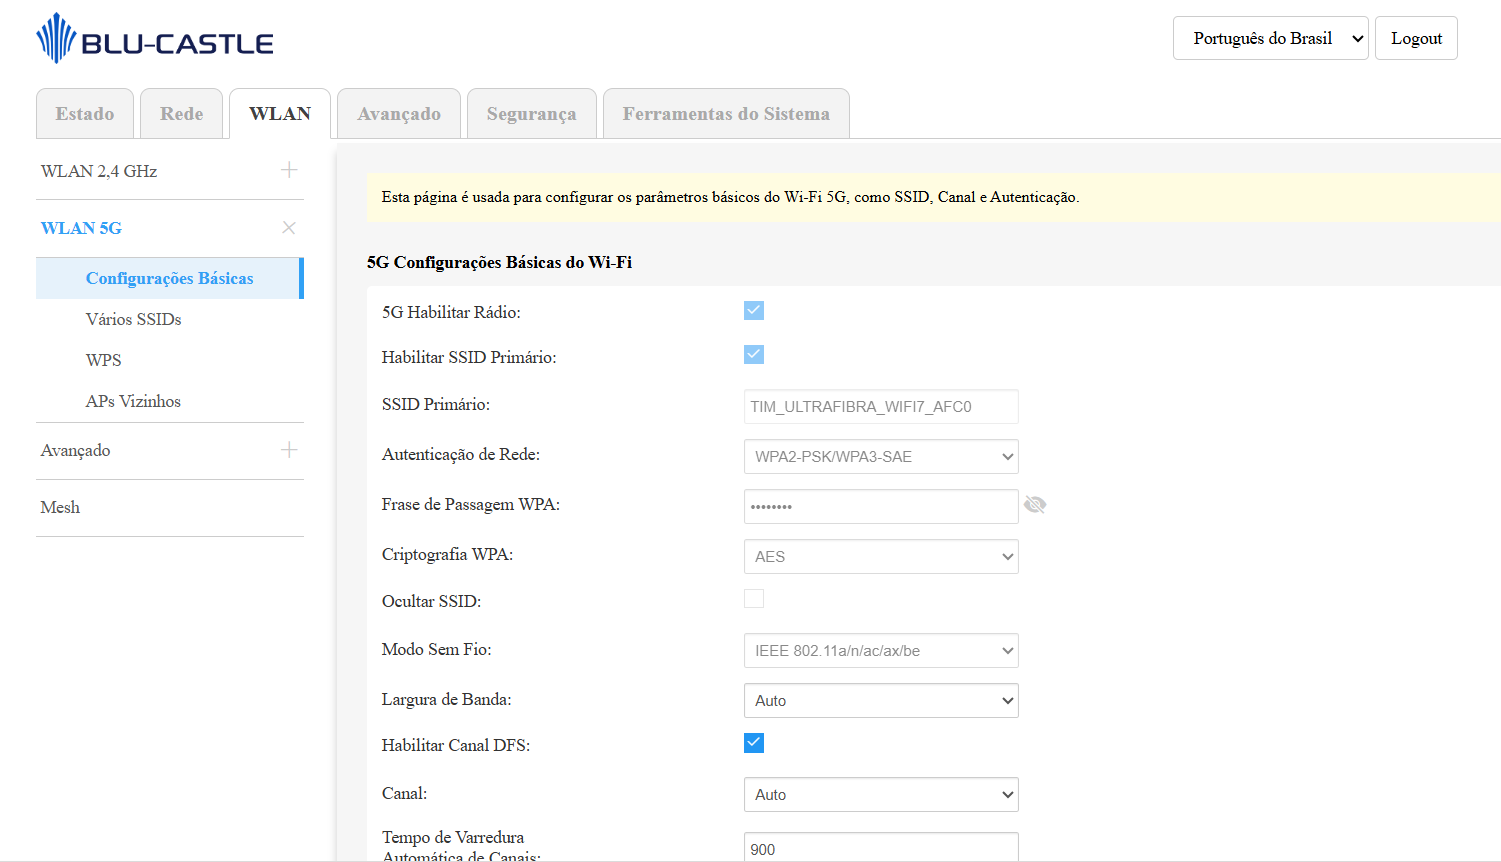Switch to the Rede tab
The width and height of the screenshot is (1501, 862).
182,114
